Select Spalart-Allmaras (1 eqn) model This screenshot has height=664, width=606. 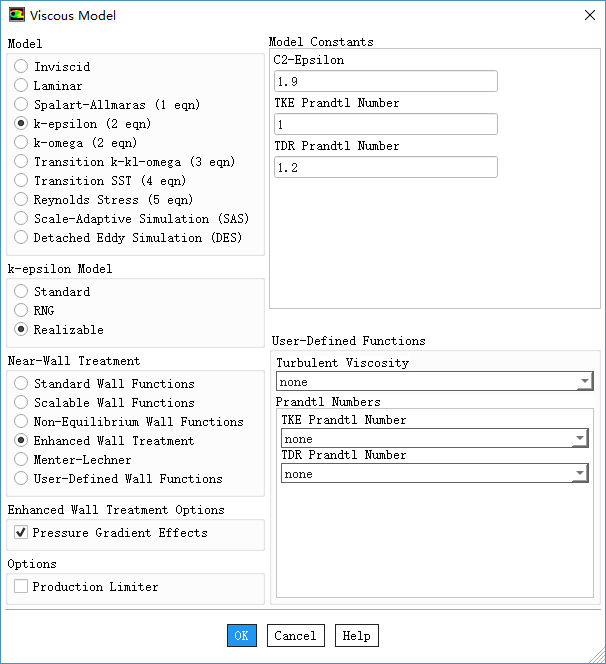tap(21, 105)
